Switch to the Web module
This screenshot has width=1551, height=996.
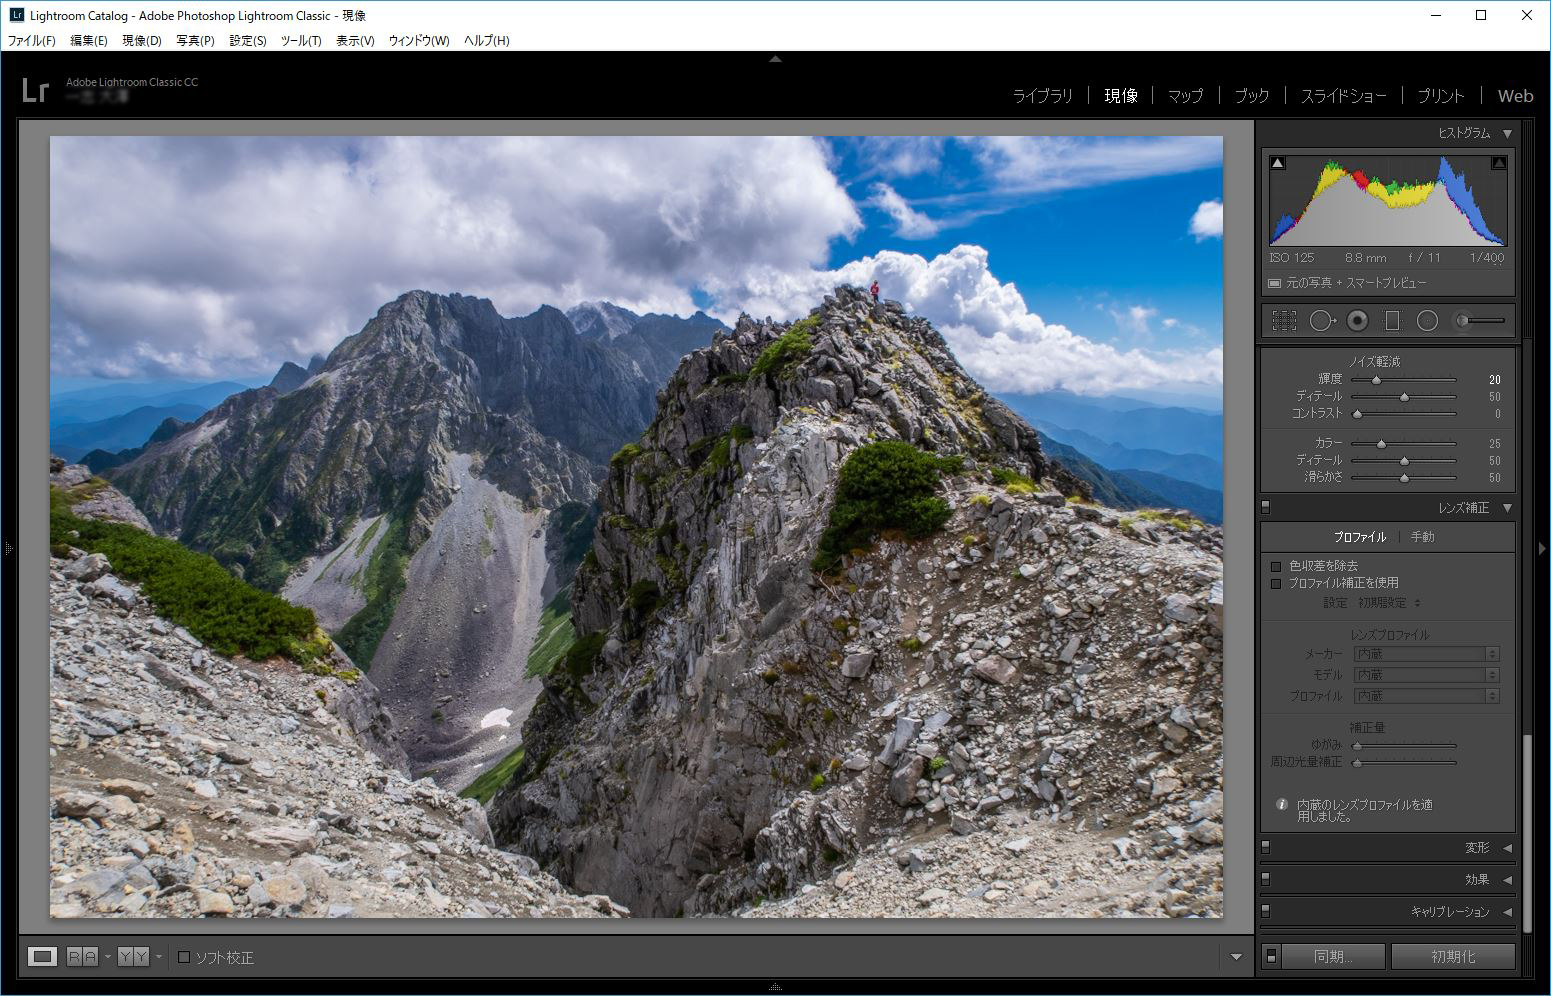(x=1515, y=96)
